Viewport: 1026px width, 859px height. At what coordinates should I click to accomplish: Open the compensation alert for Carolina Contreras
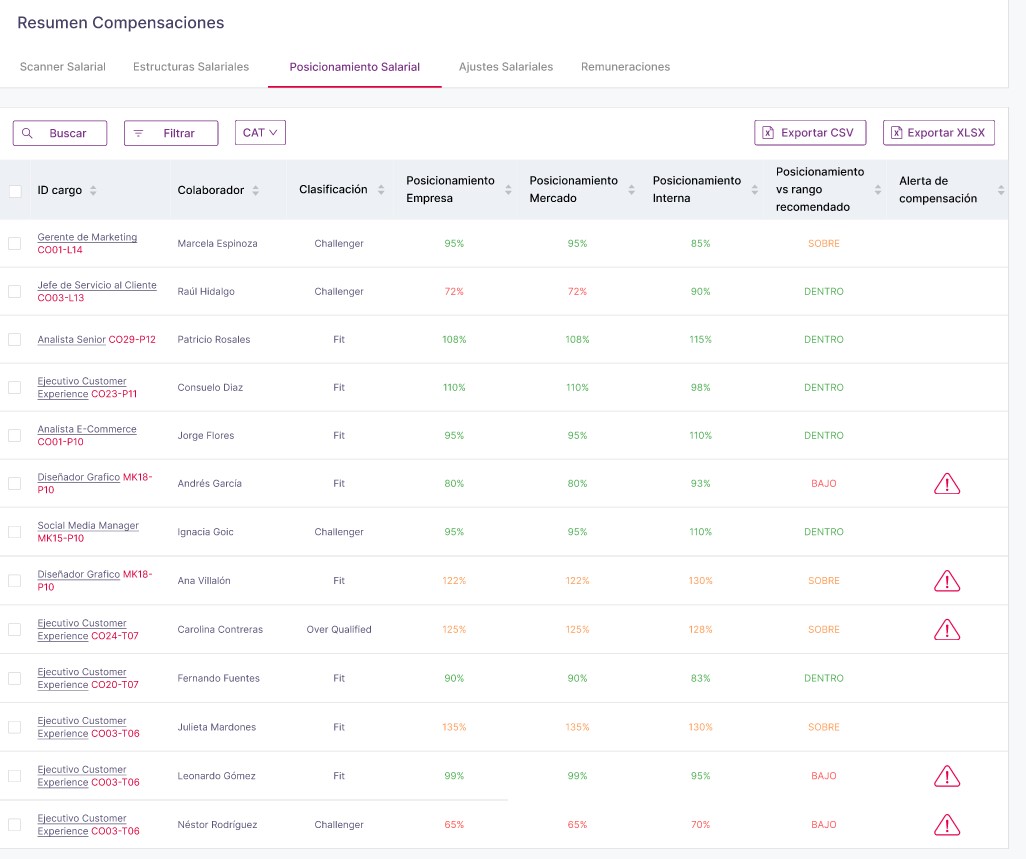pyautogui.click(x=946, y=629)
